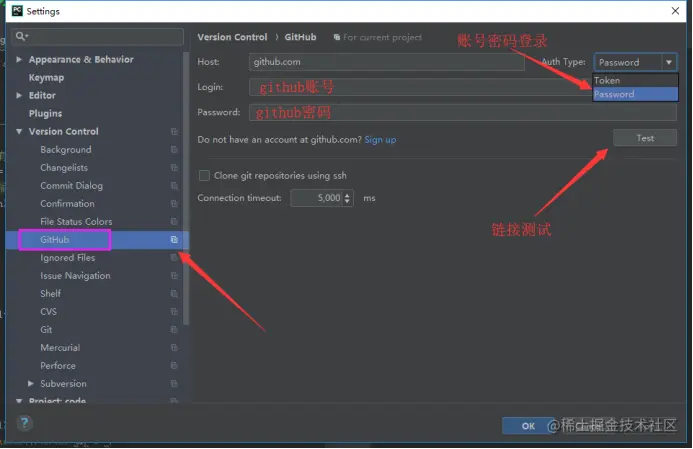Click the project-level icon beside Ignored Files
The height and width of the screenshot is (449, 693).
pyautogui.click(x=174, y=258)
